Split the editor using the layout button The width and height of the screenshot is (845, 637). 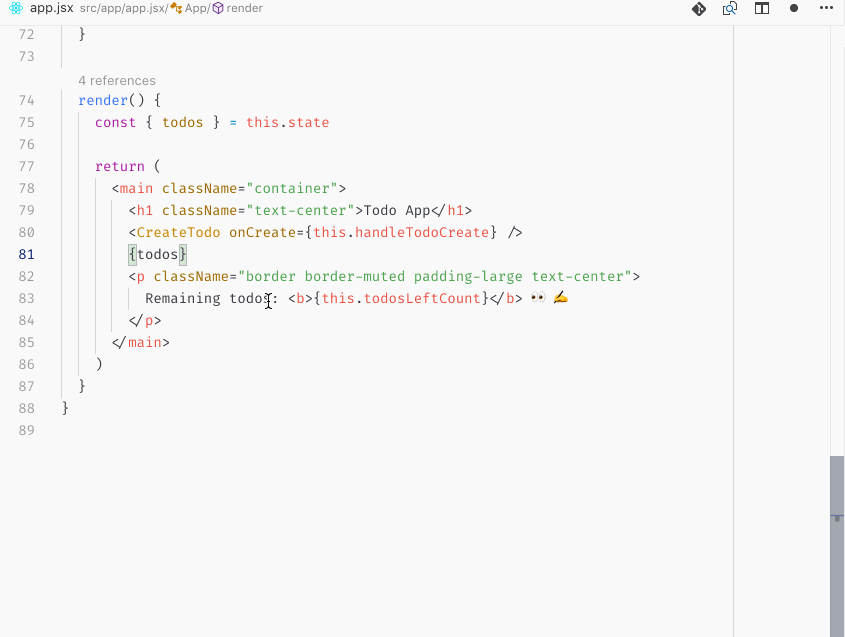(x=761, y=8)
